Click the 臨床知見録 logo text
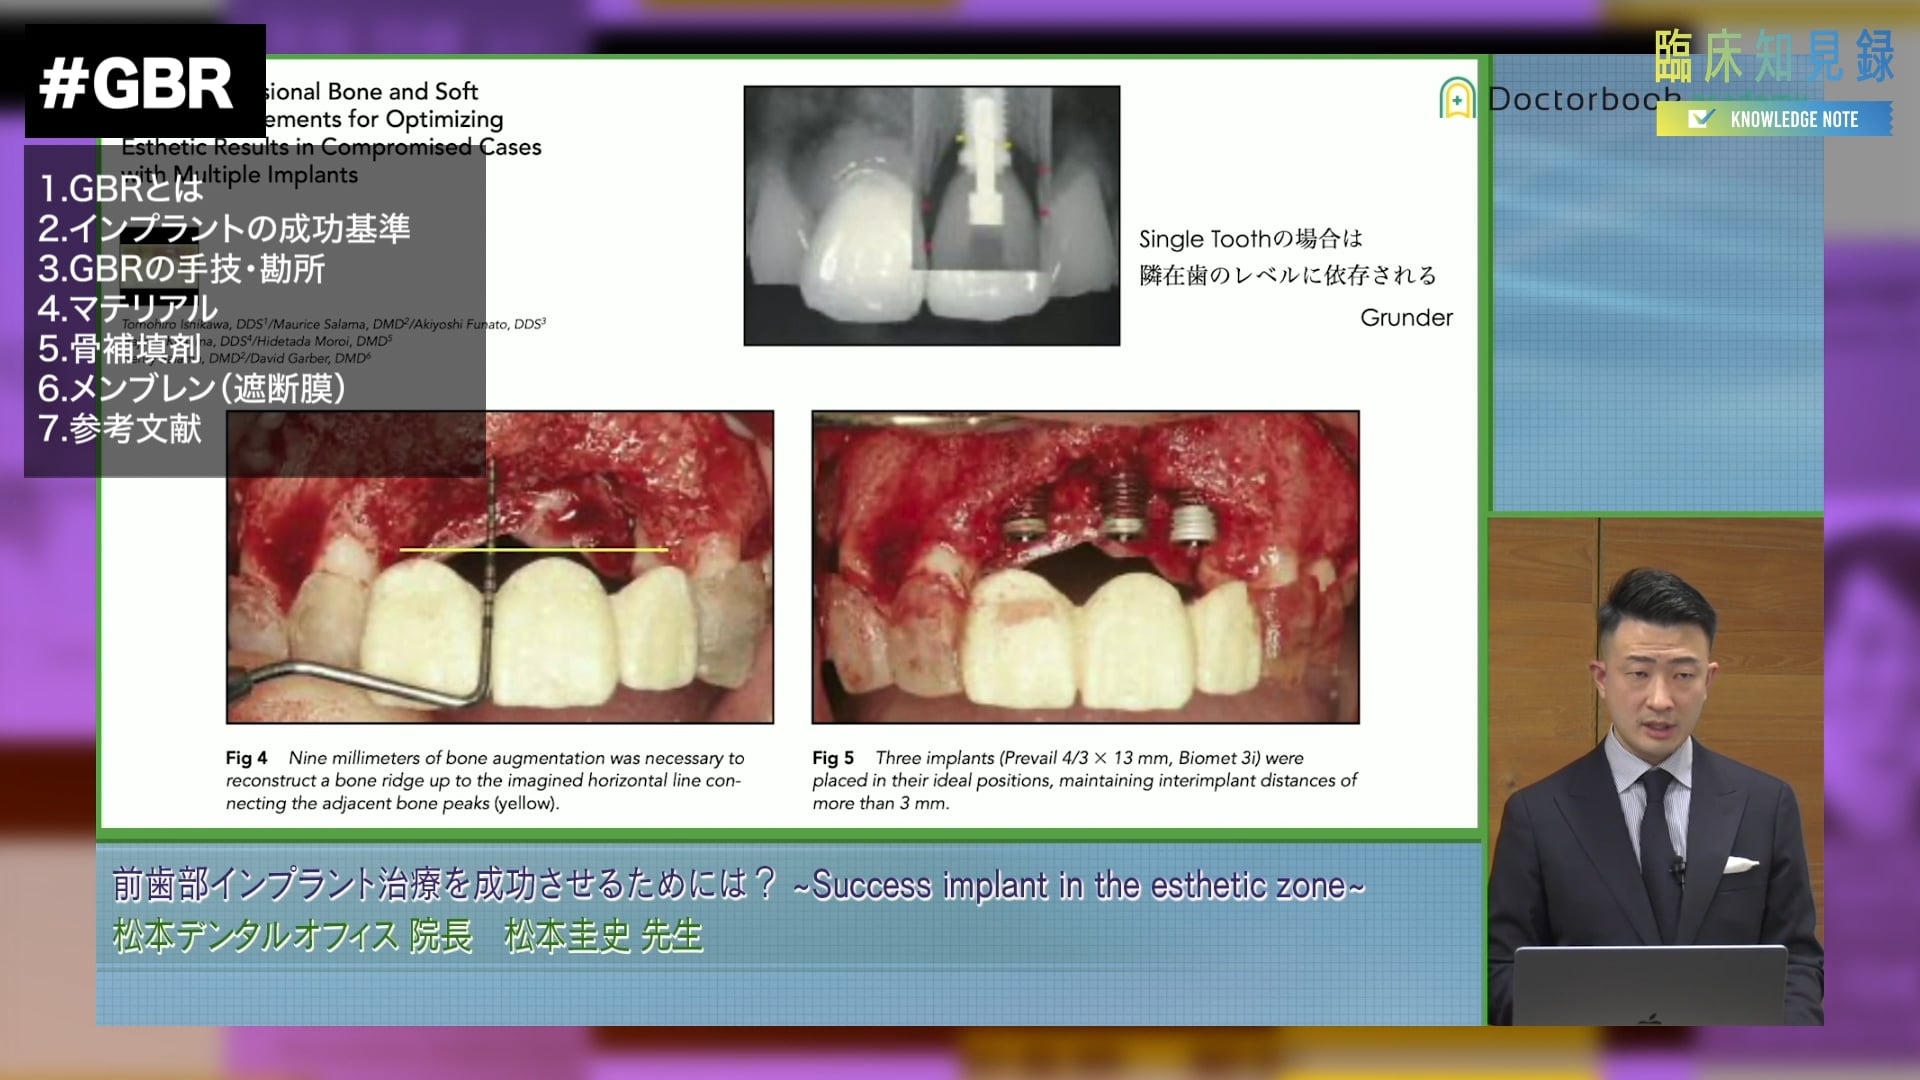 point(1773,57)
